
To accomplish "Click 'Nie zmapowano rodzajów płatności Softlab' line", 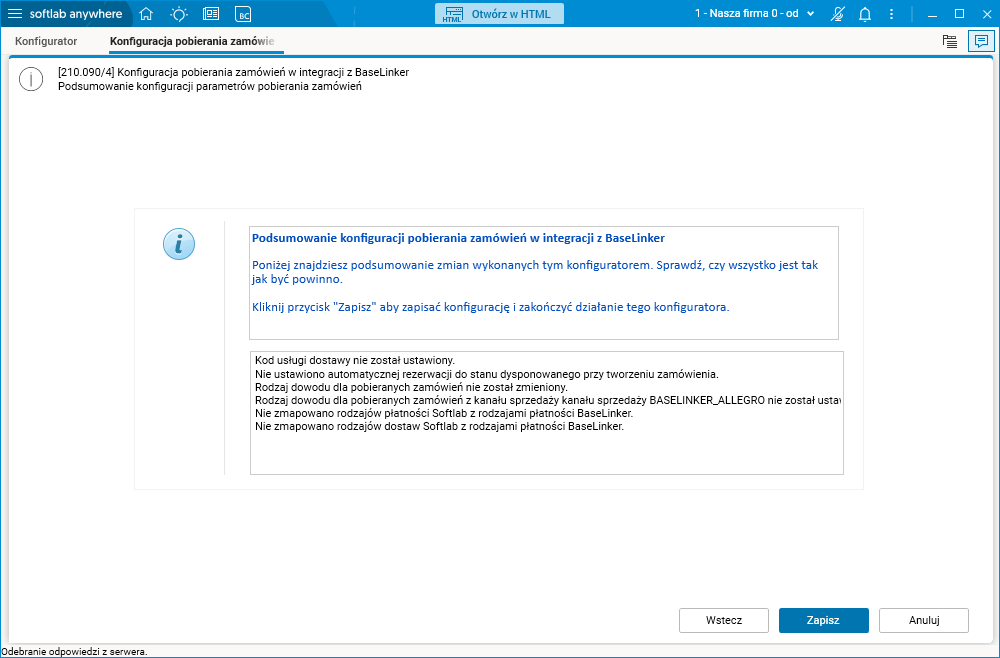I will (444, 413).
